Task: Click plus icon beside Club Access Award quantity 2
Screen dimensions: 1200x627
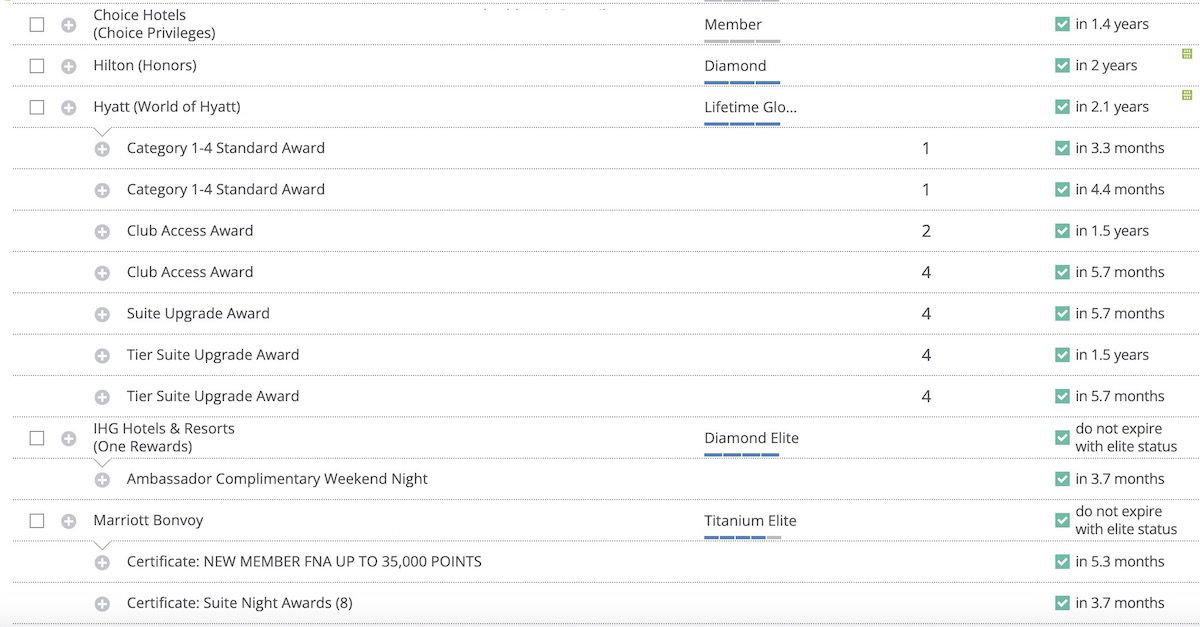Action: (x=102, y=231)
